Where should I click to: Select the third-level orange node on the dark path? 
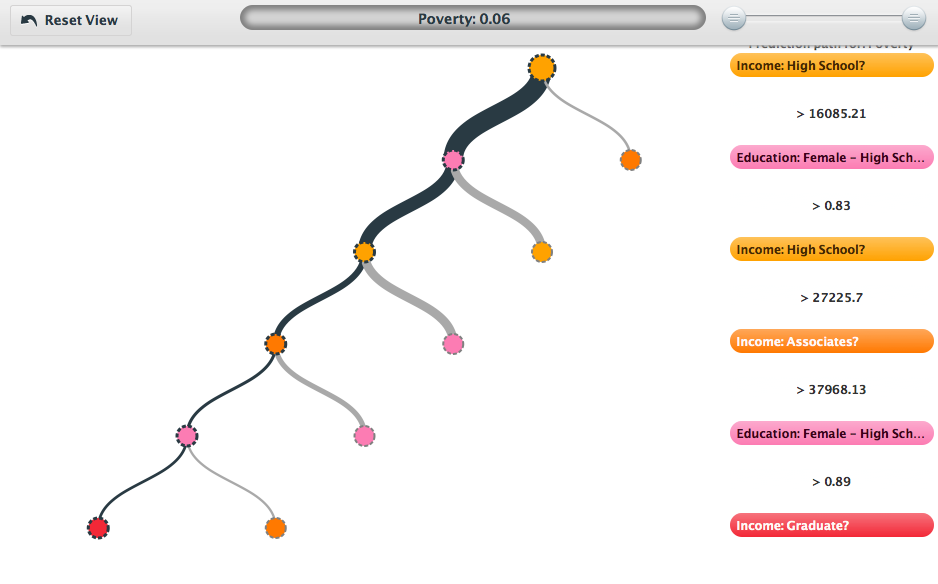pyautogui.click(x=364, y=252)
